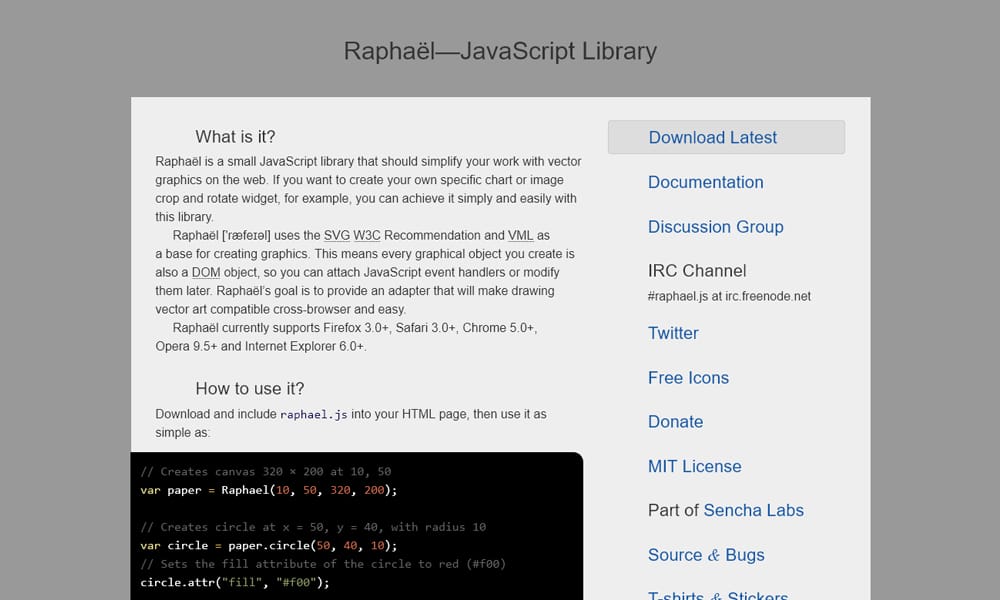Click the DOM abbreviation in the text
This screenshot has height=600, width=1000.
205,272
